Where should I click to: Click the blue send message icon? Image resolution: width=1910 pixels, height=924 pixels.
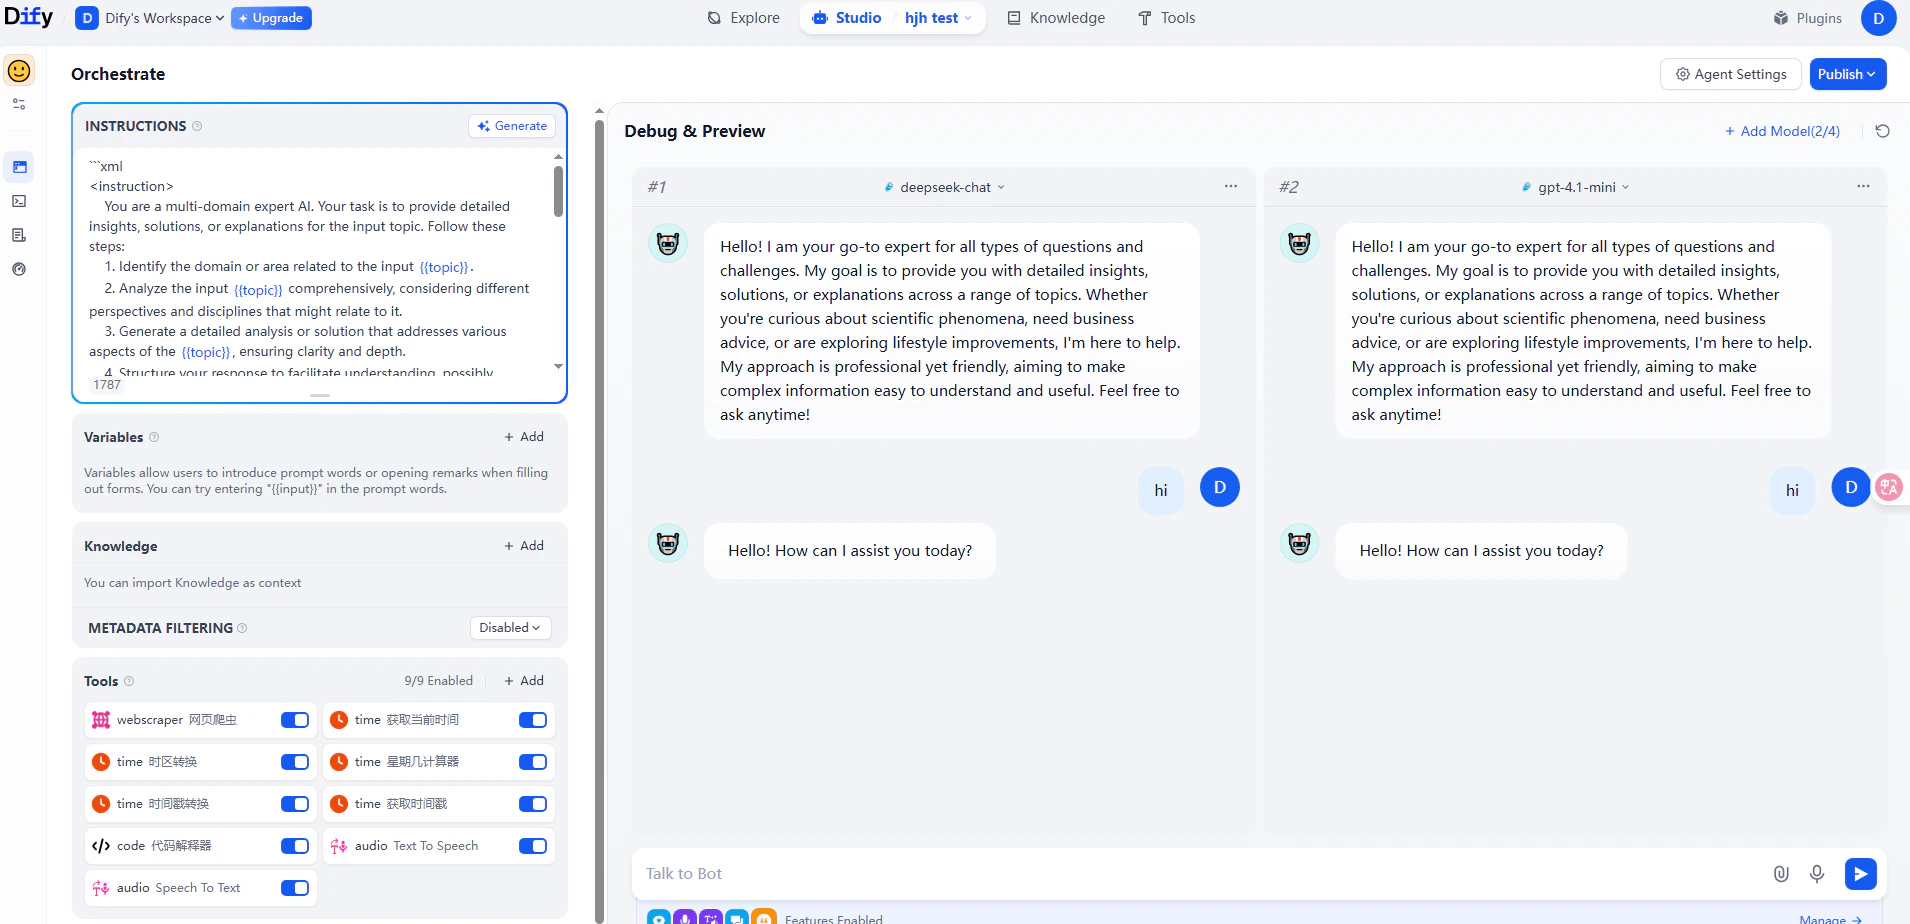coord(1861,873)
